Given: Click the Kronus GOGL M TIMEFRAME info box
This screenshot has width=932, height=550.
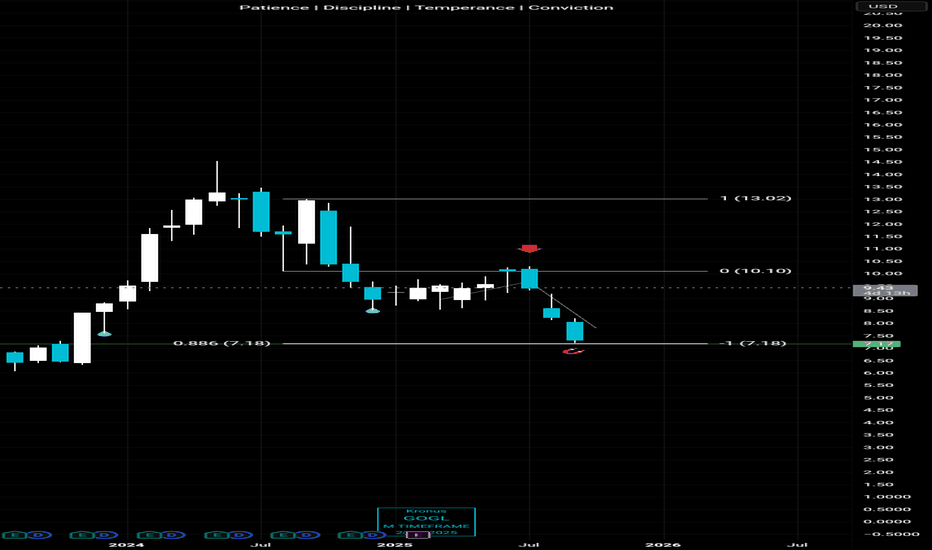Looking at the screenshot, I should [x=426, y=521].
